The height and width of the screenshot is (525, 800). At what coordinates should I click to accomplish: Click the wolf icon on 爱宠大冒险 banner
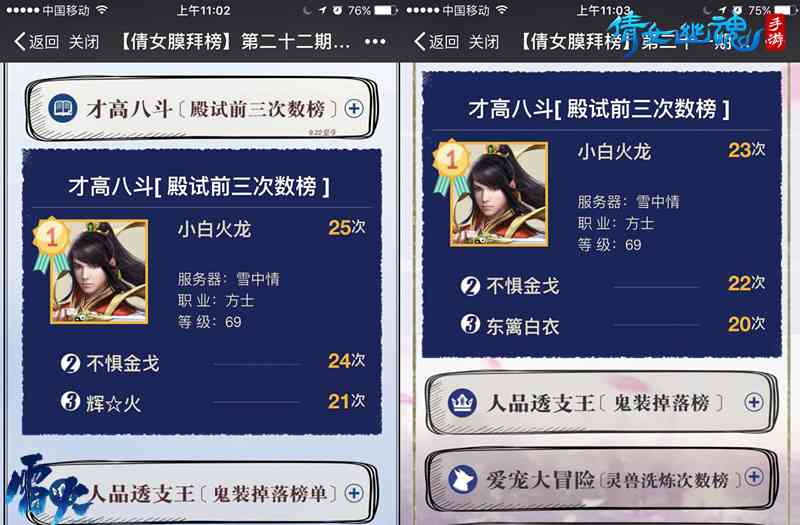point(462,480)
